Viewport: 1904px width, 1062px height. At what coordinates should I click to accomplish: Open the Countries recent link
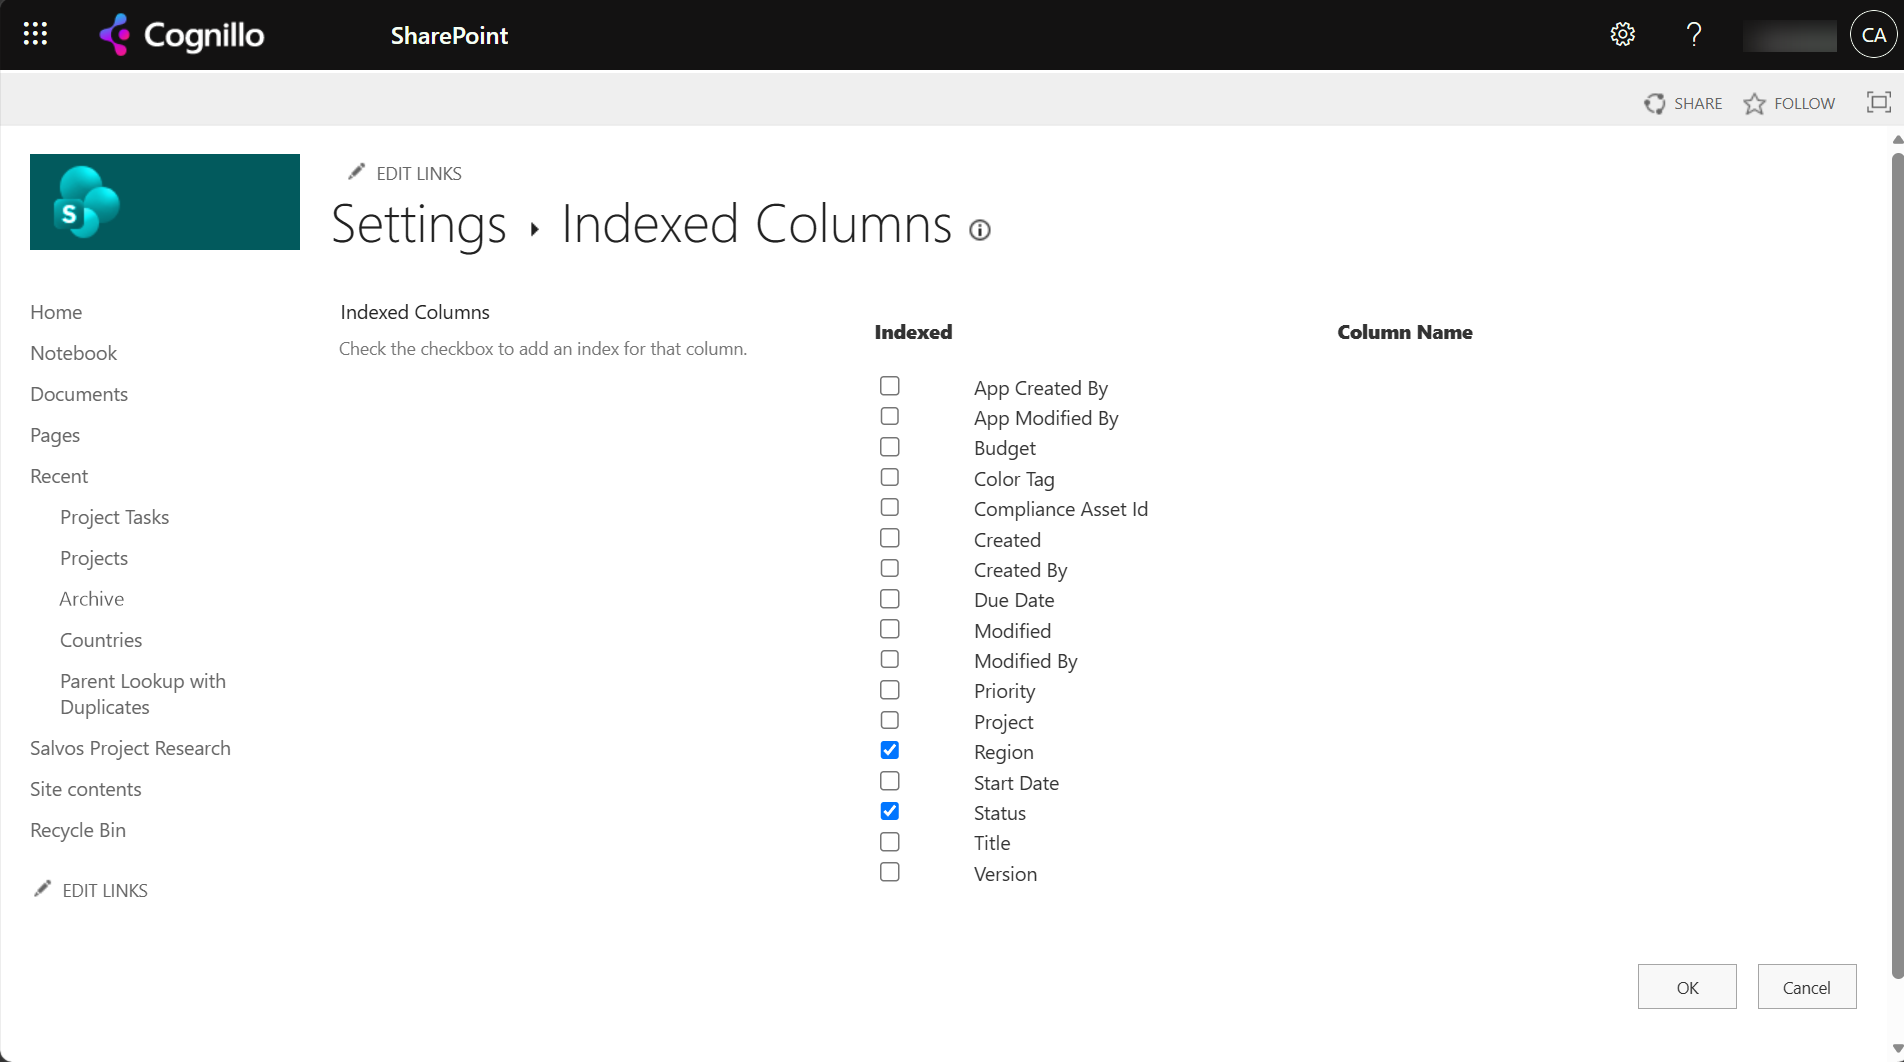[x=101, y=640]
